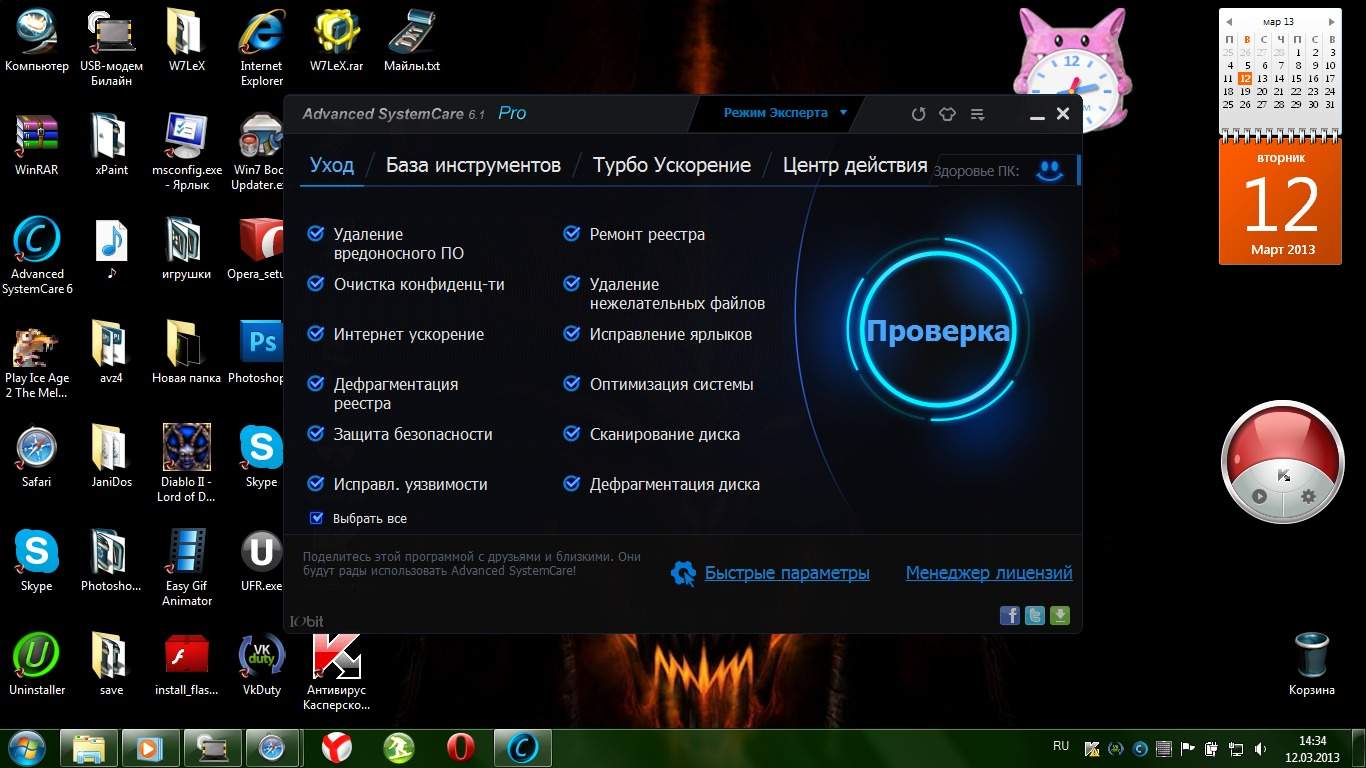Switch to the База инструментов tab

click(x=473, y=165)
